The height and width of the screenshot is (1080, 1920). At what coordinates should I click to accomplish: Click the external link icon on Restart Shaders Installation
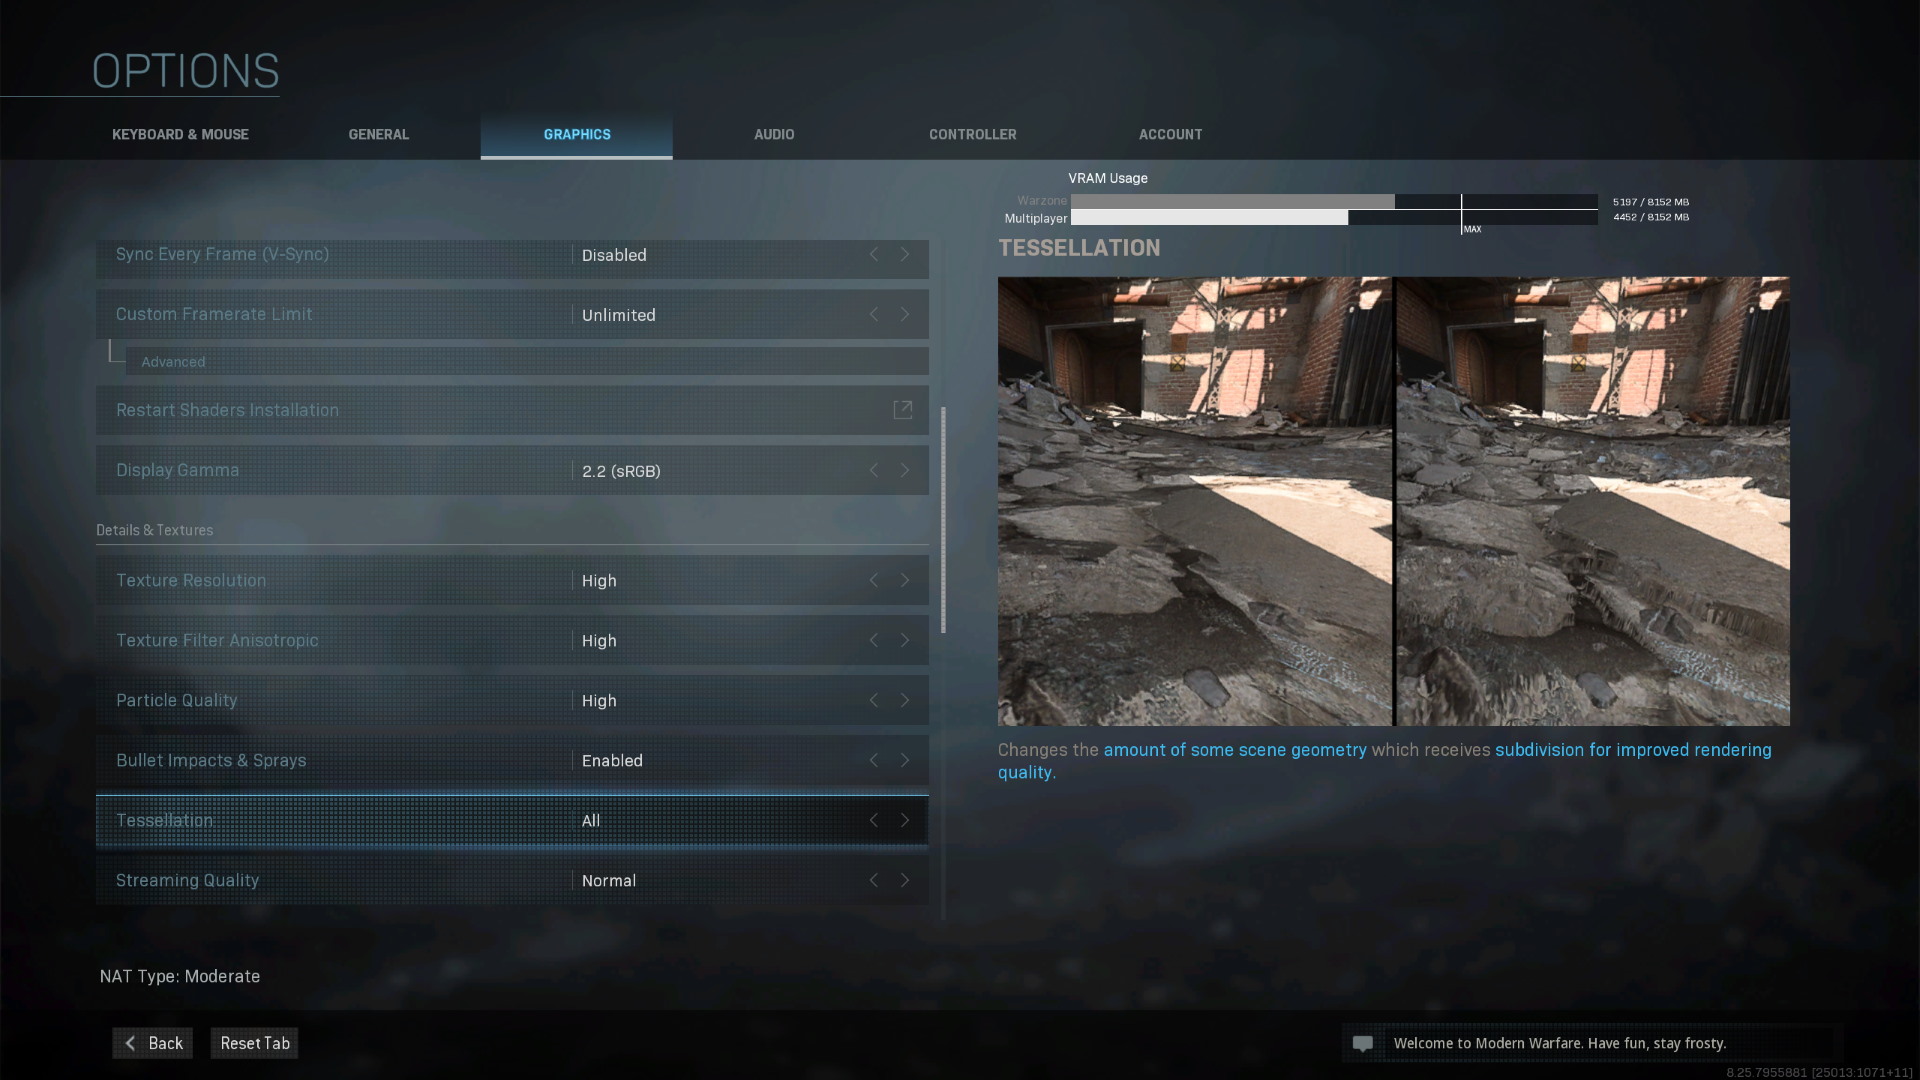902,410
